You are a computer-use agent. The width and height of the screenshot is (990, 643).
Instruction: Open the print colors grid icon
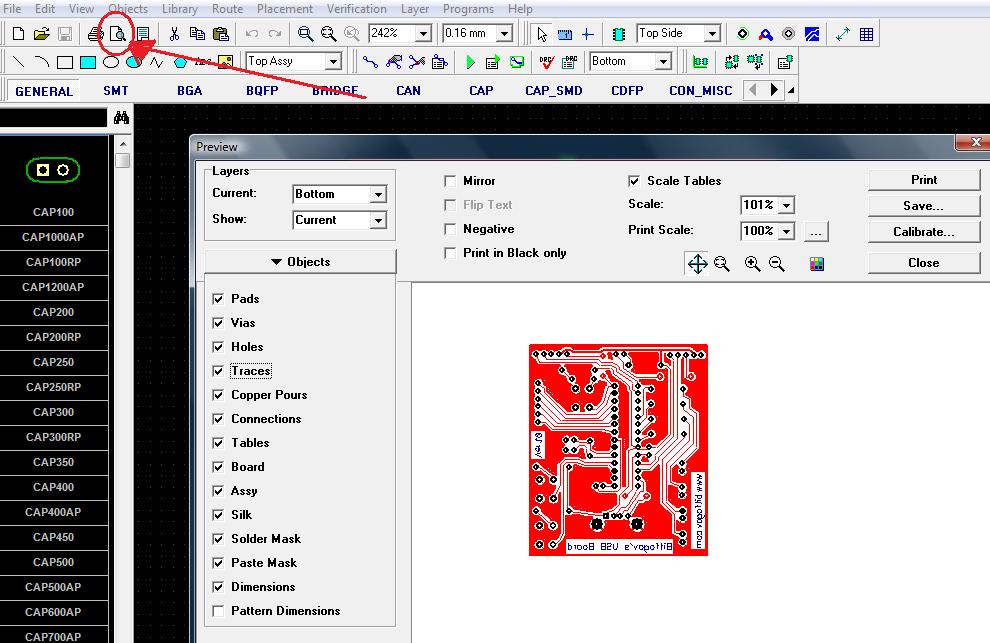pos(817,263)
